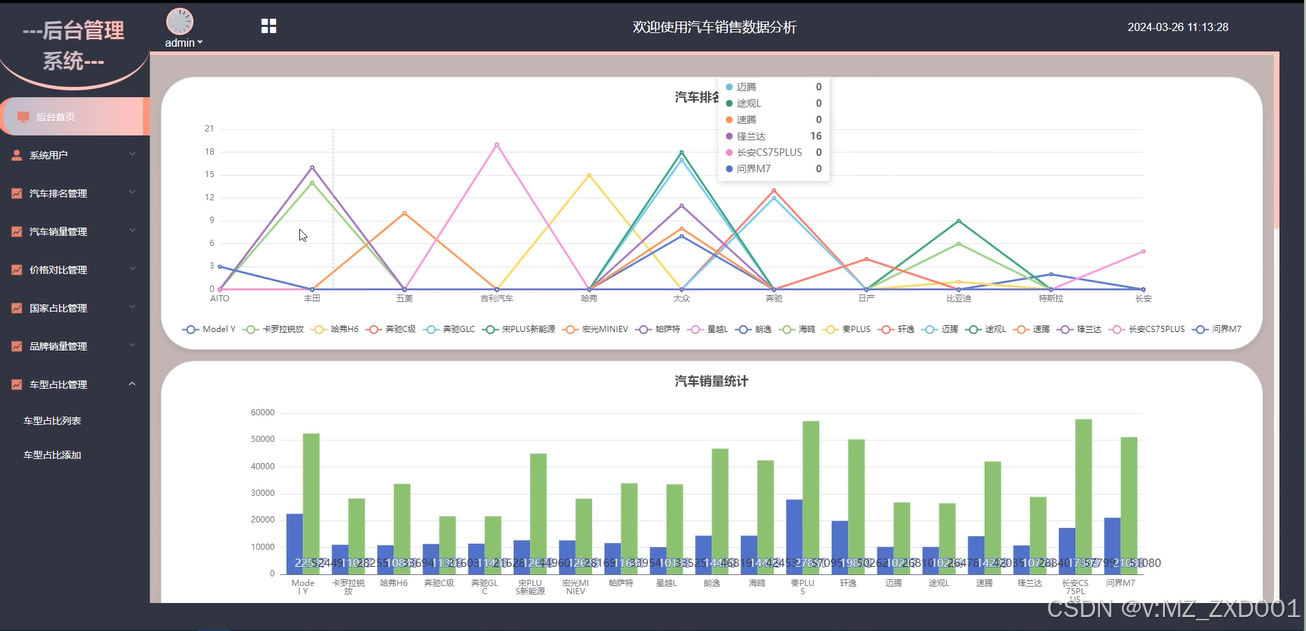Click the orange peak point above 五菱
This screenshot has height=631, width=1306.
click(404, 213)
